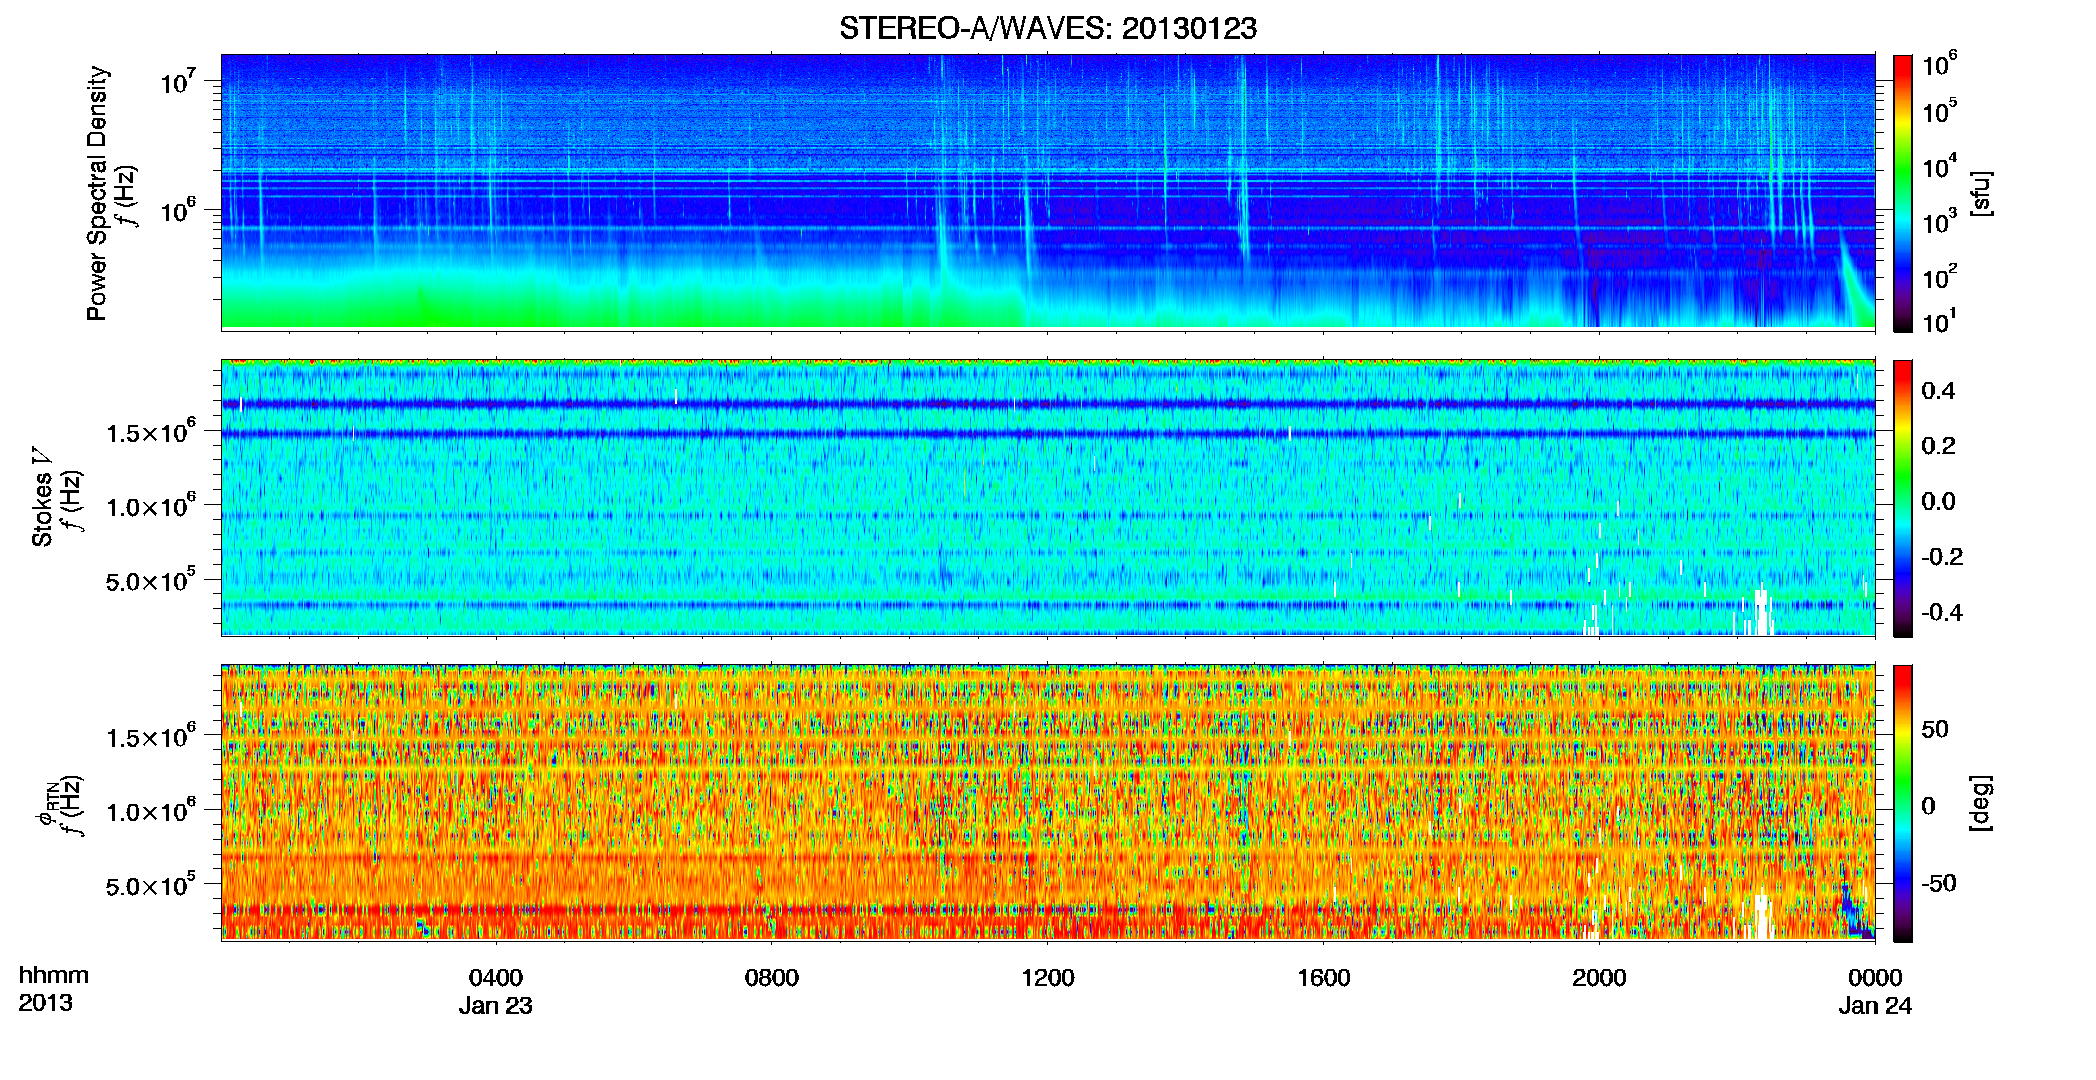Image resolution: width=2096 pixels, height=1080 pixels.
Task: Click the -50 label on degrees colorbar
Action: pos(1937,883)
